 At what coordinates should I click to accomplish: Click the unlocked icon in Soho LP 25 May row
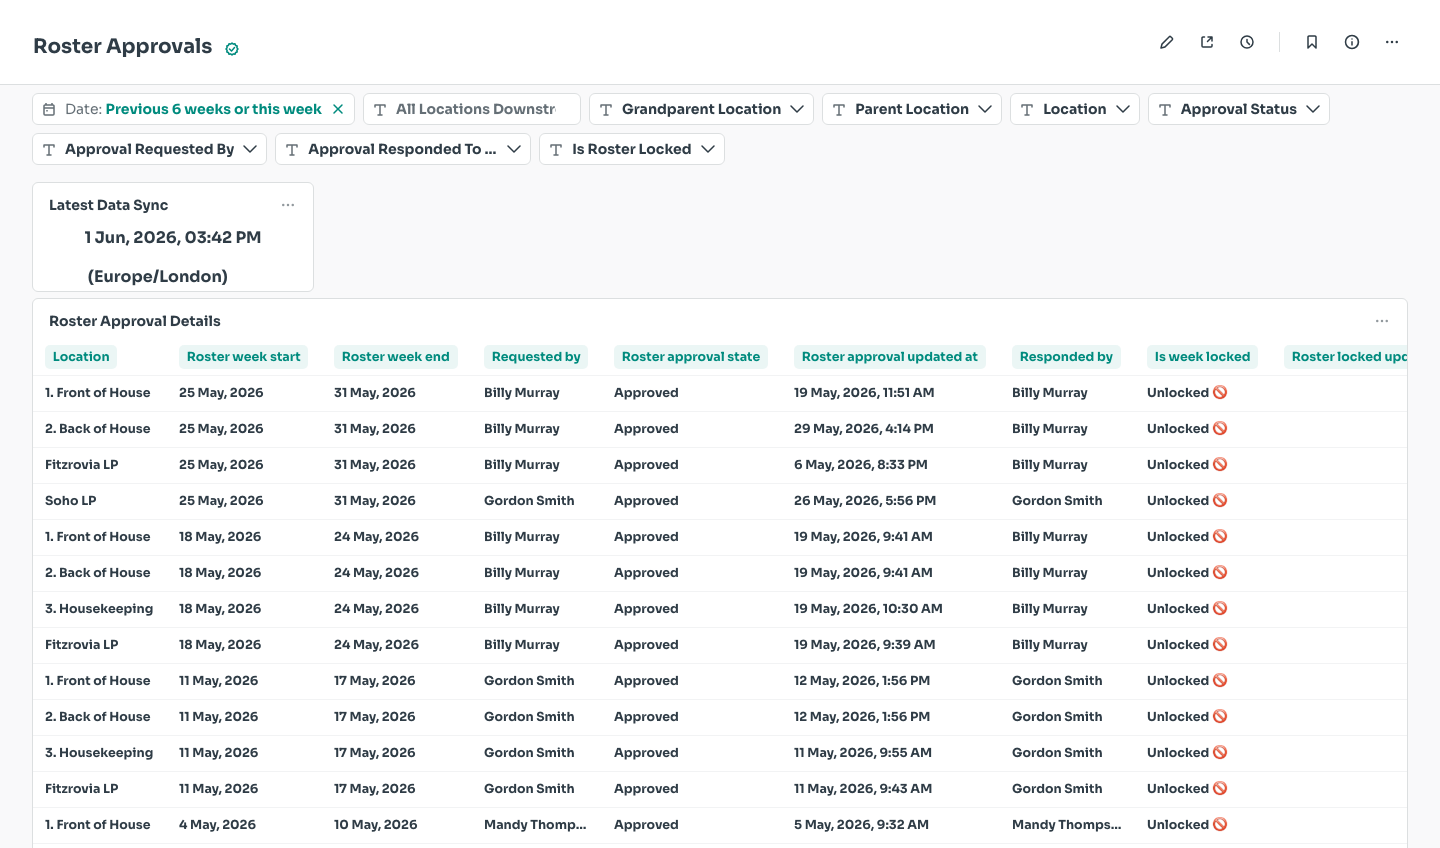[x=1220, y=500]
